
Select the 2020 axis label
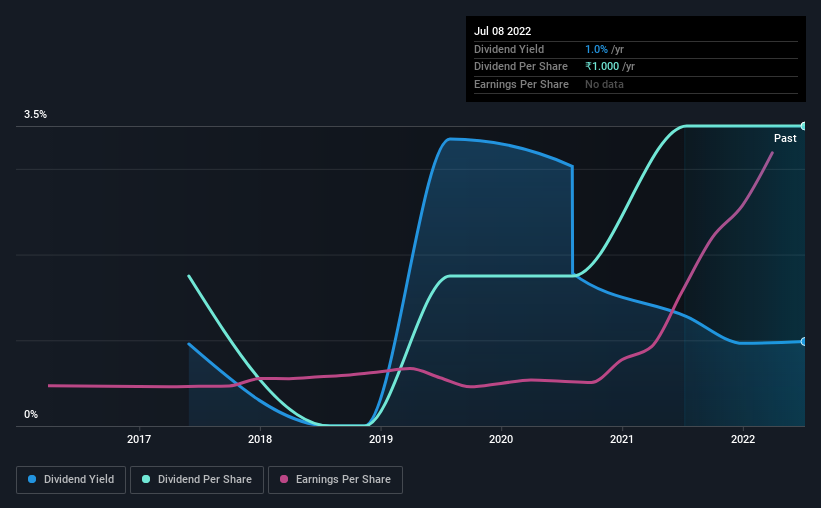[x=501, y=439]
